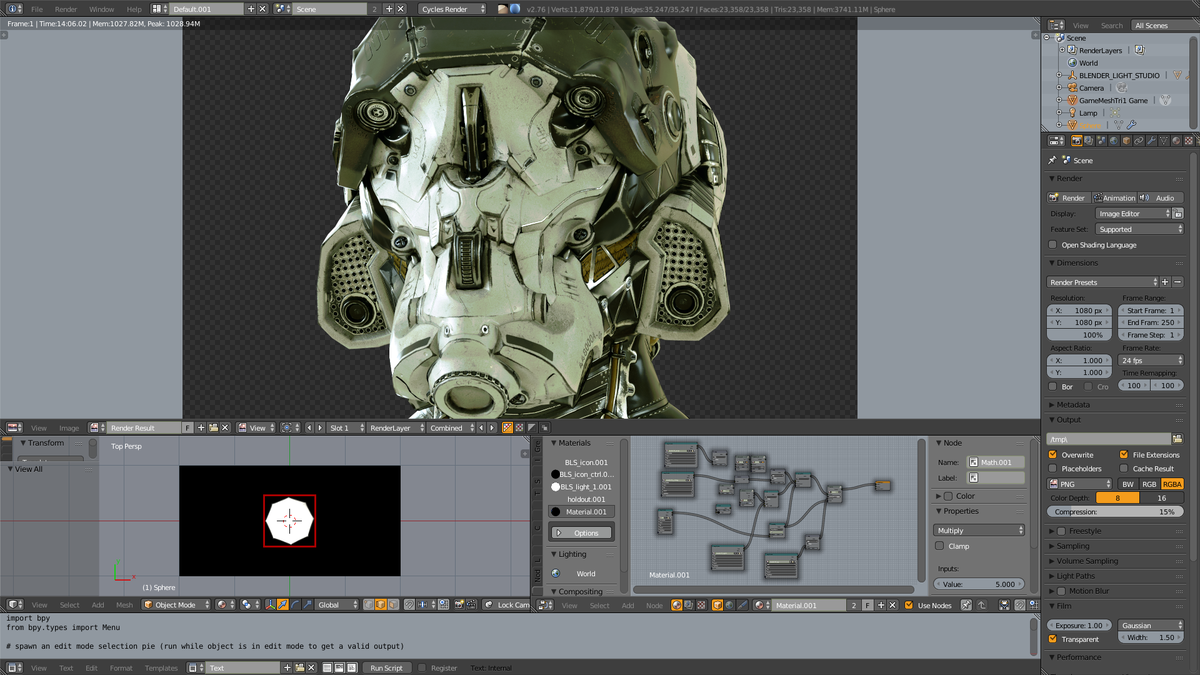Toggle the Use Nodes checkbox

coord(908,605)
